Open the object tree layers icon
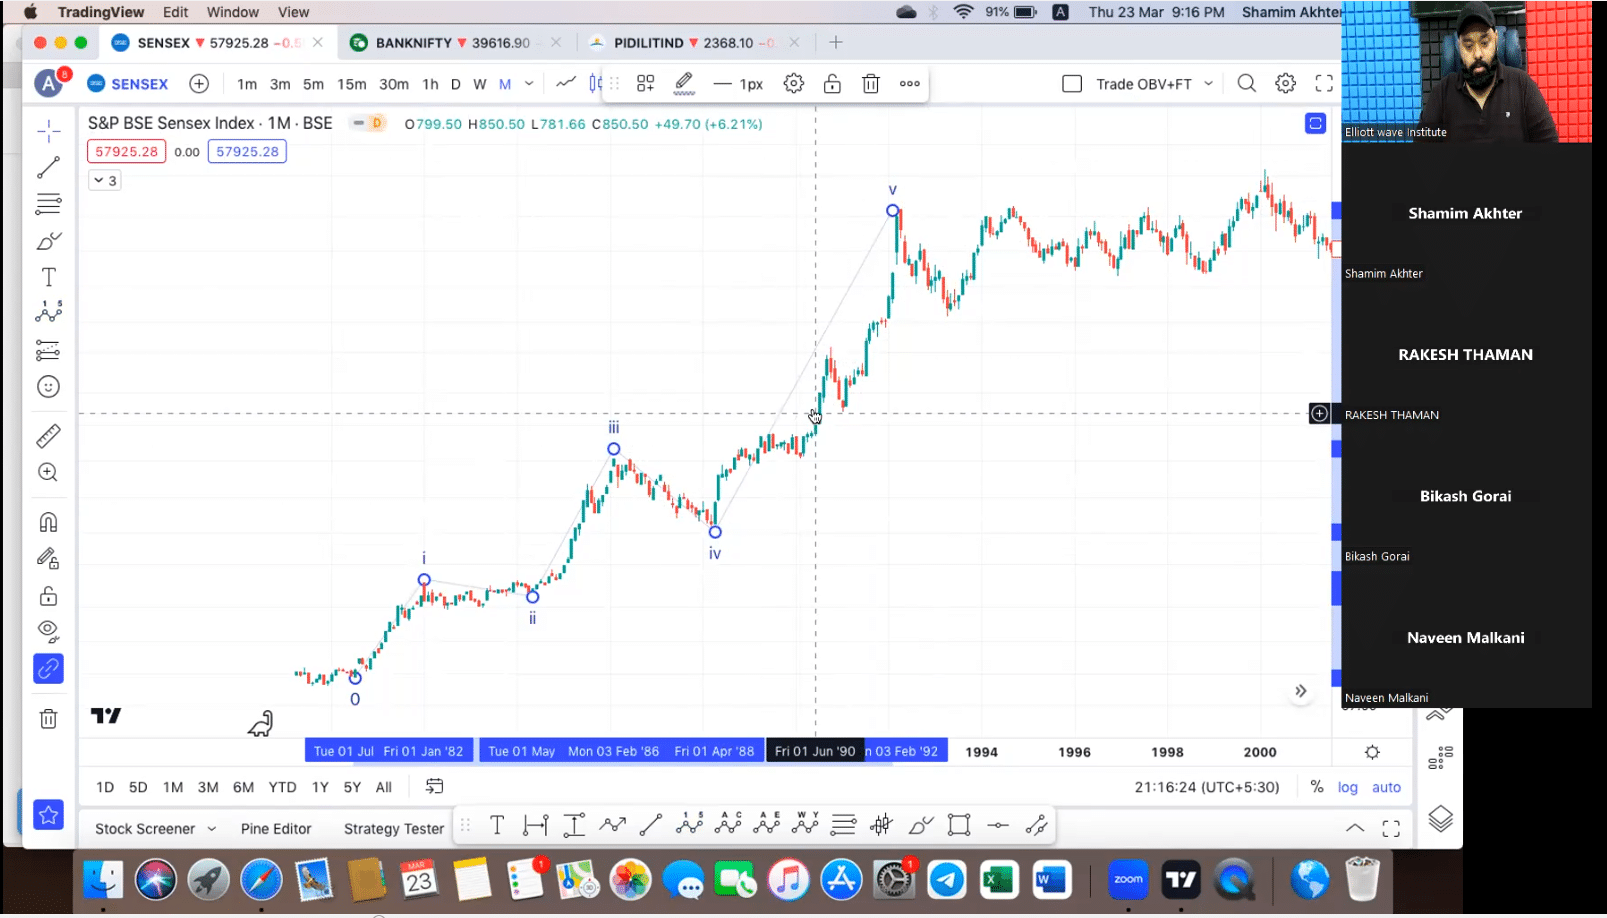 coord(1440,819)
